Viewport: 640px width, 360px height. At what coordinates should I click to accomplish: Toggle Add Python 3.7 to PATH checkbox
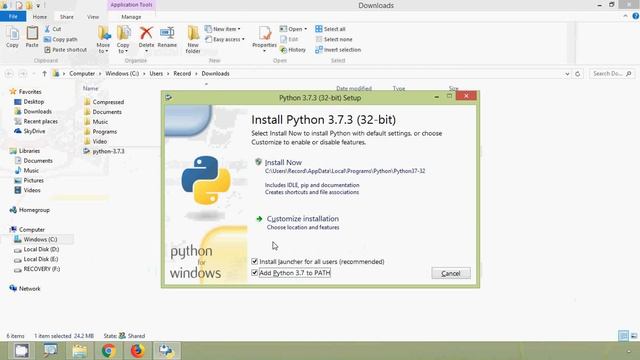pyautogui.click(x=255, y=272)
